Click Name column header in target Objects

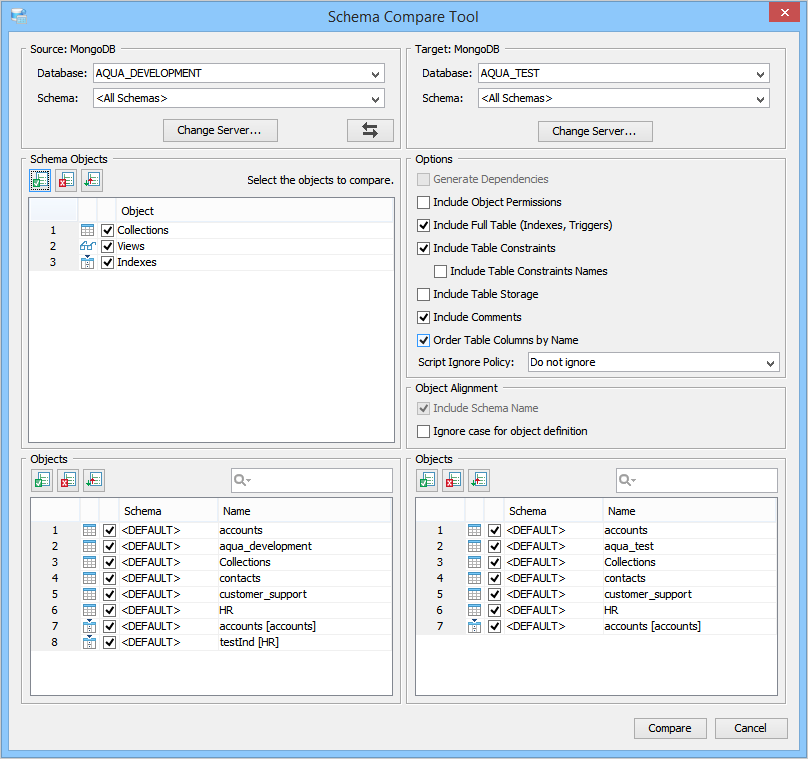coord(689,511)
